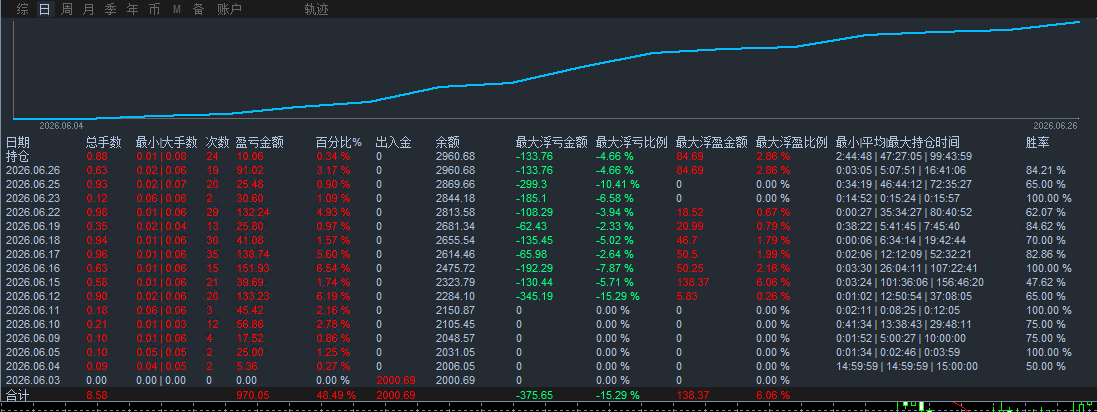This screenshot has width=1097, height=412.
Task: Click the profit value 138.74
Action: tap(253, 254)
